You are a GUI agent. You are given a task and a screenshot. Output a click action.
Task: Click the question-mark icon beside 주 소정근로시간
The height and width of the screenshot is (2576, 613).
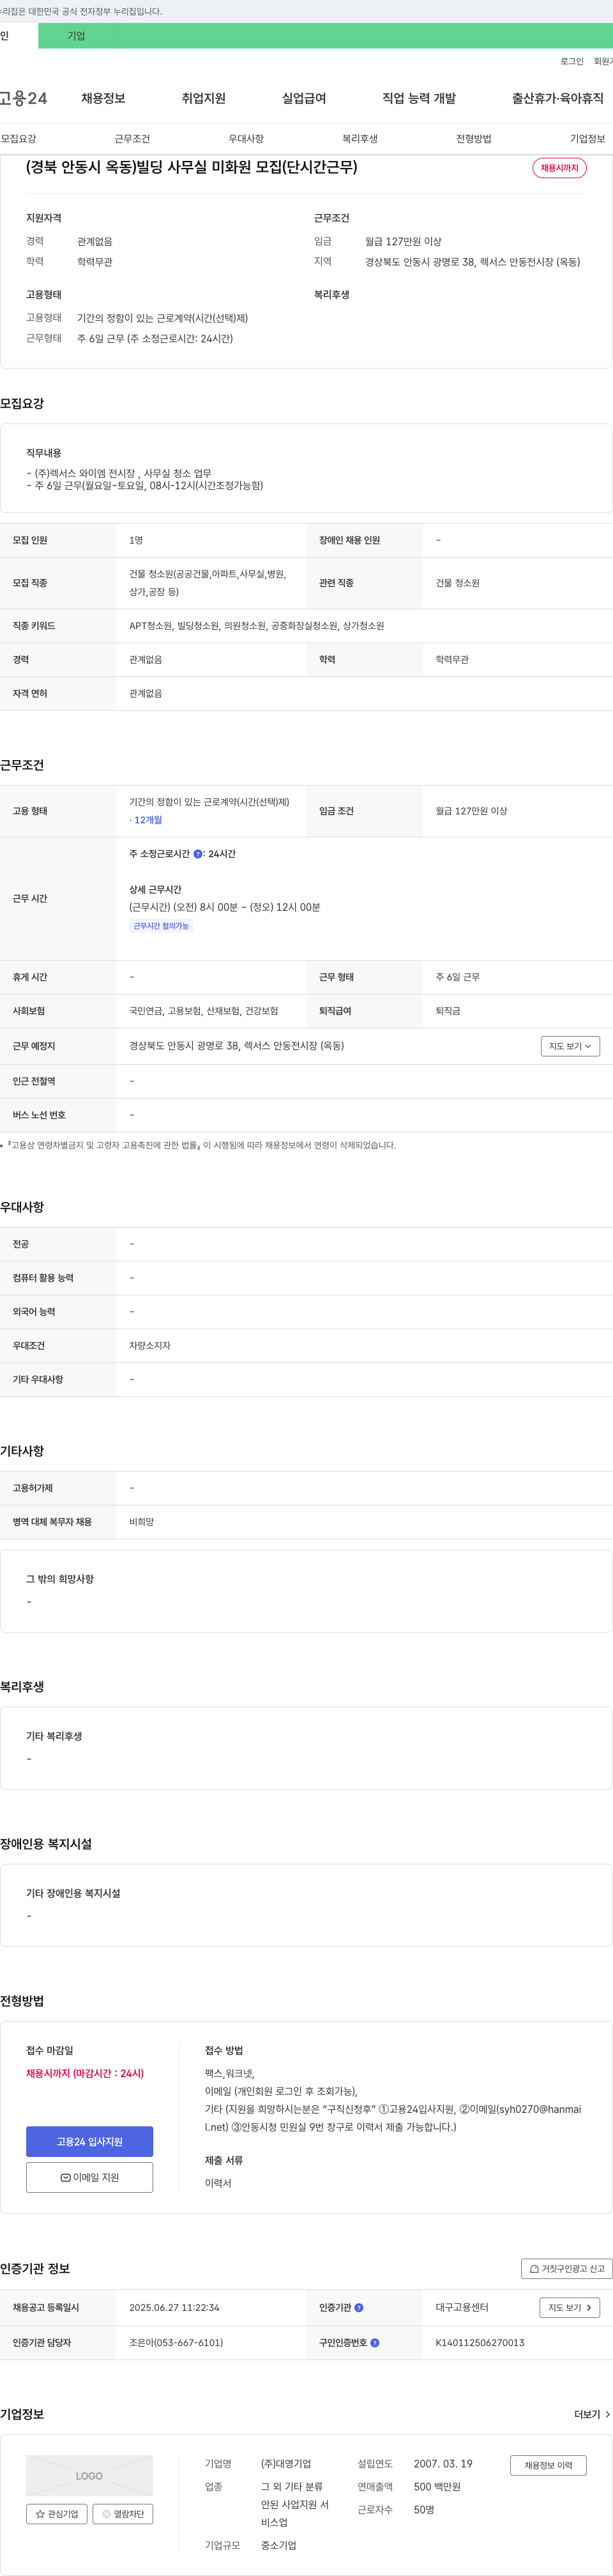(198, 854)
